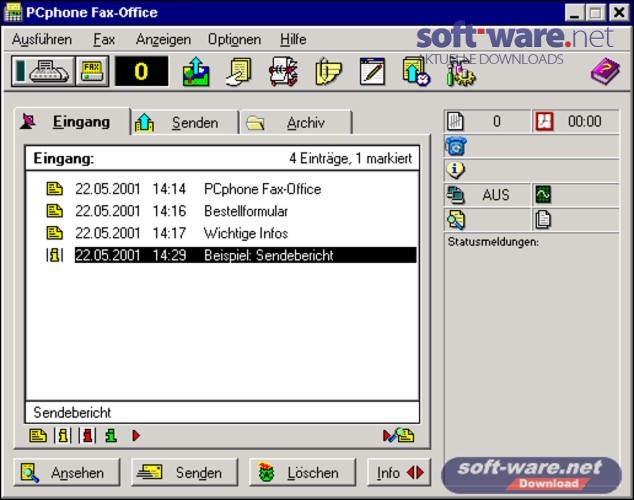Open the phone book rolodex icon
634x500 pixels.
(x=283, y=72)
